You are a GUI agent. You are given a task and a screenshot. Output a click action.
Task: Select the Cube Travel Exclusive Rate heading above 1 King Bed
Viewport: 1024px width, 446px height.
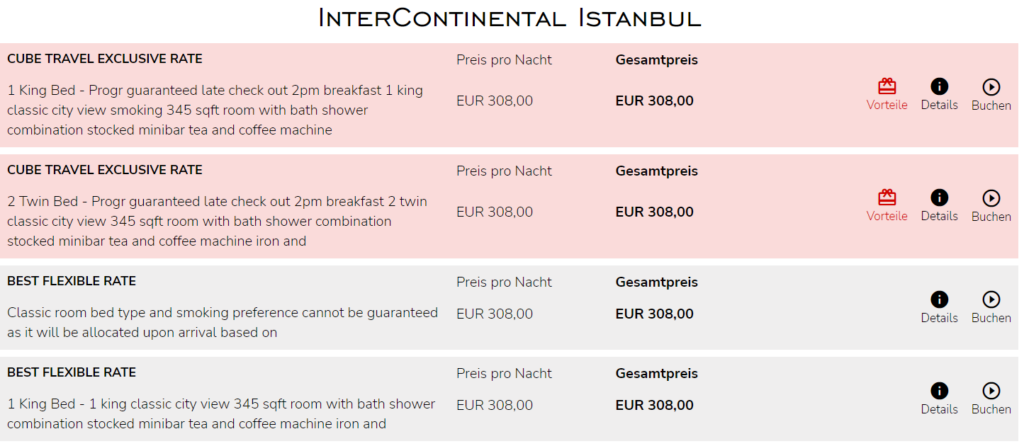[x=104, y=59]
